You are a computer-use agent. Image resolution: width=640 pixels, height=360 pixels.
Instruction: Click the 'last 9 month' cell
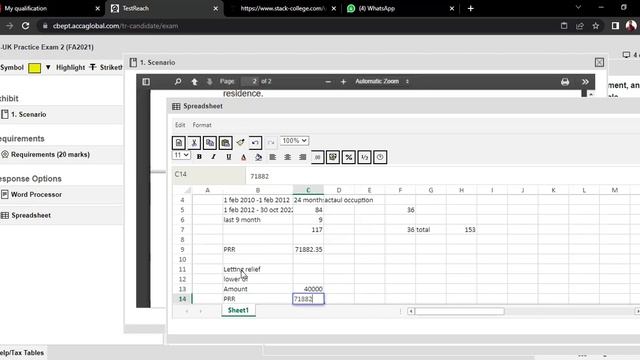click(258, 220)
